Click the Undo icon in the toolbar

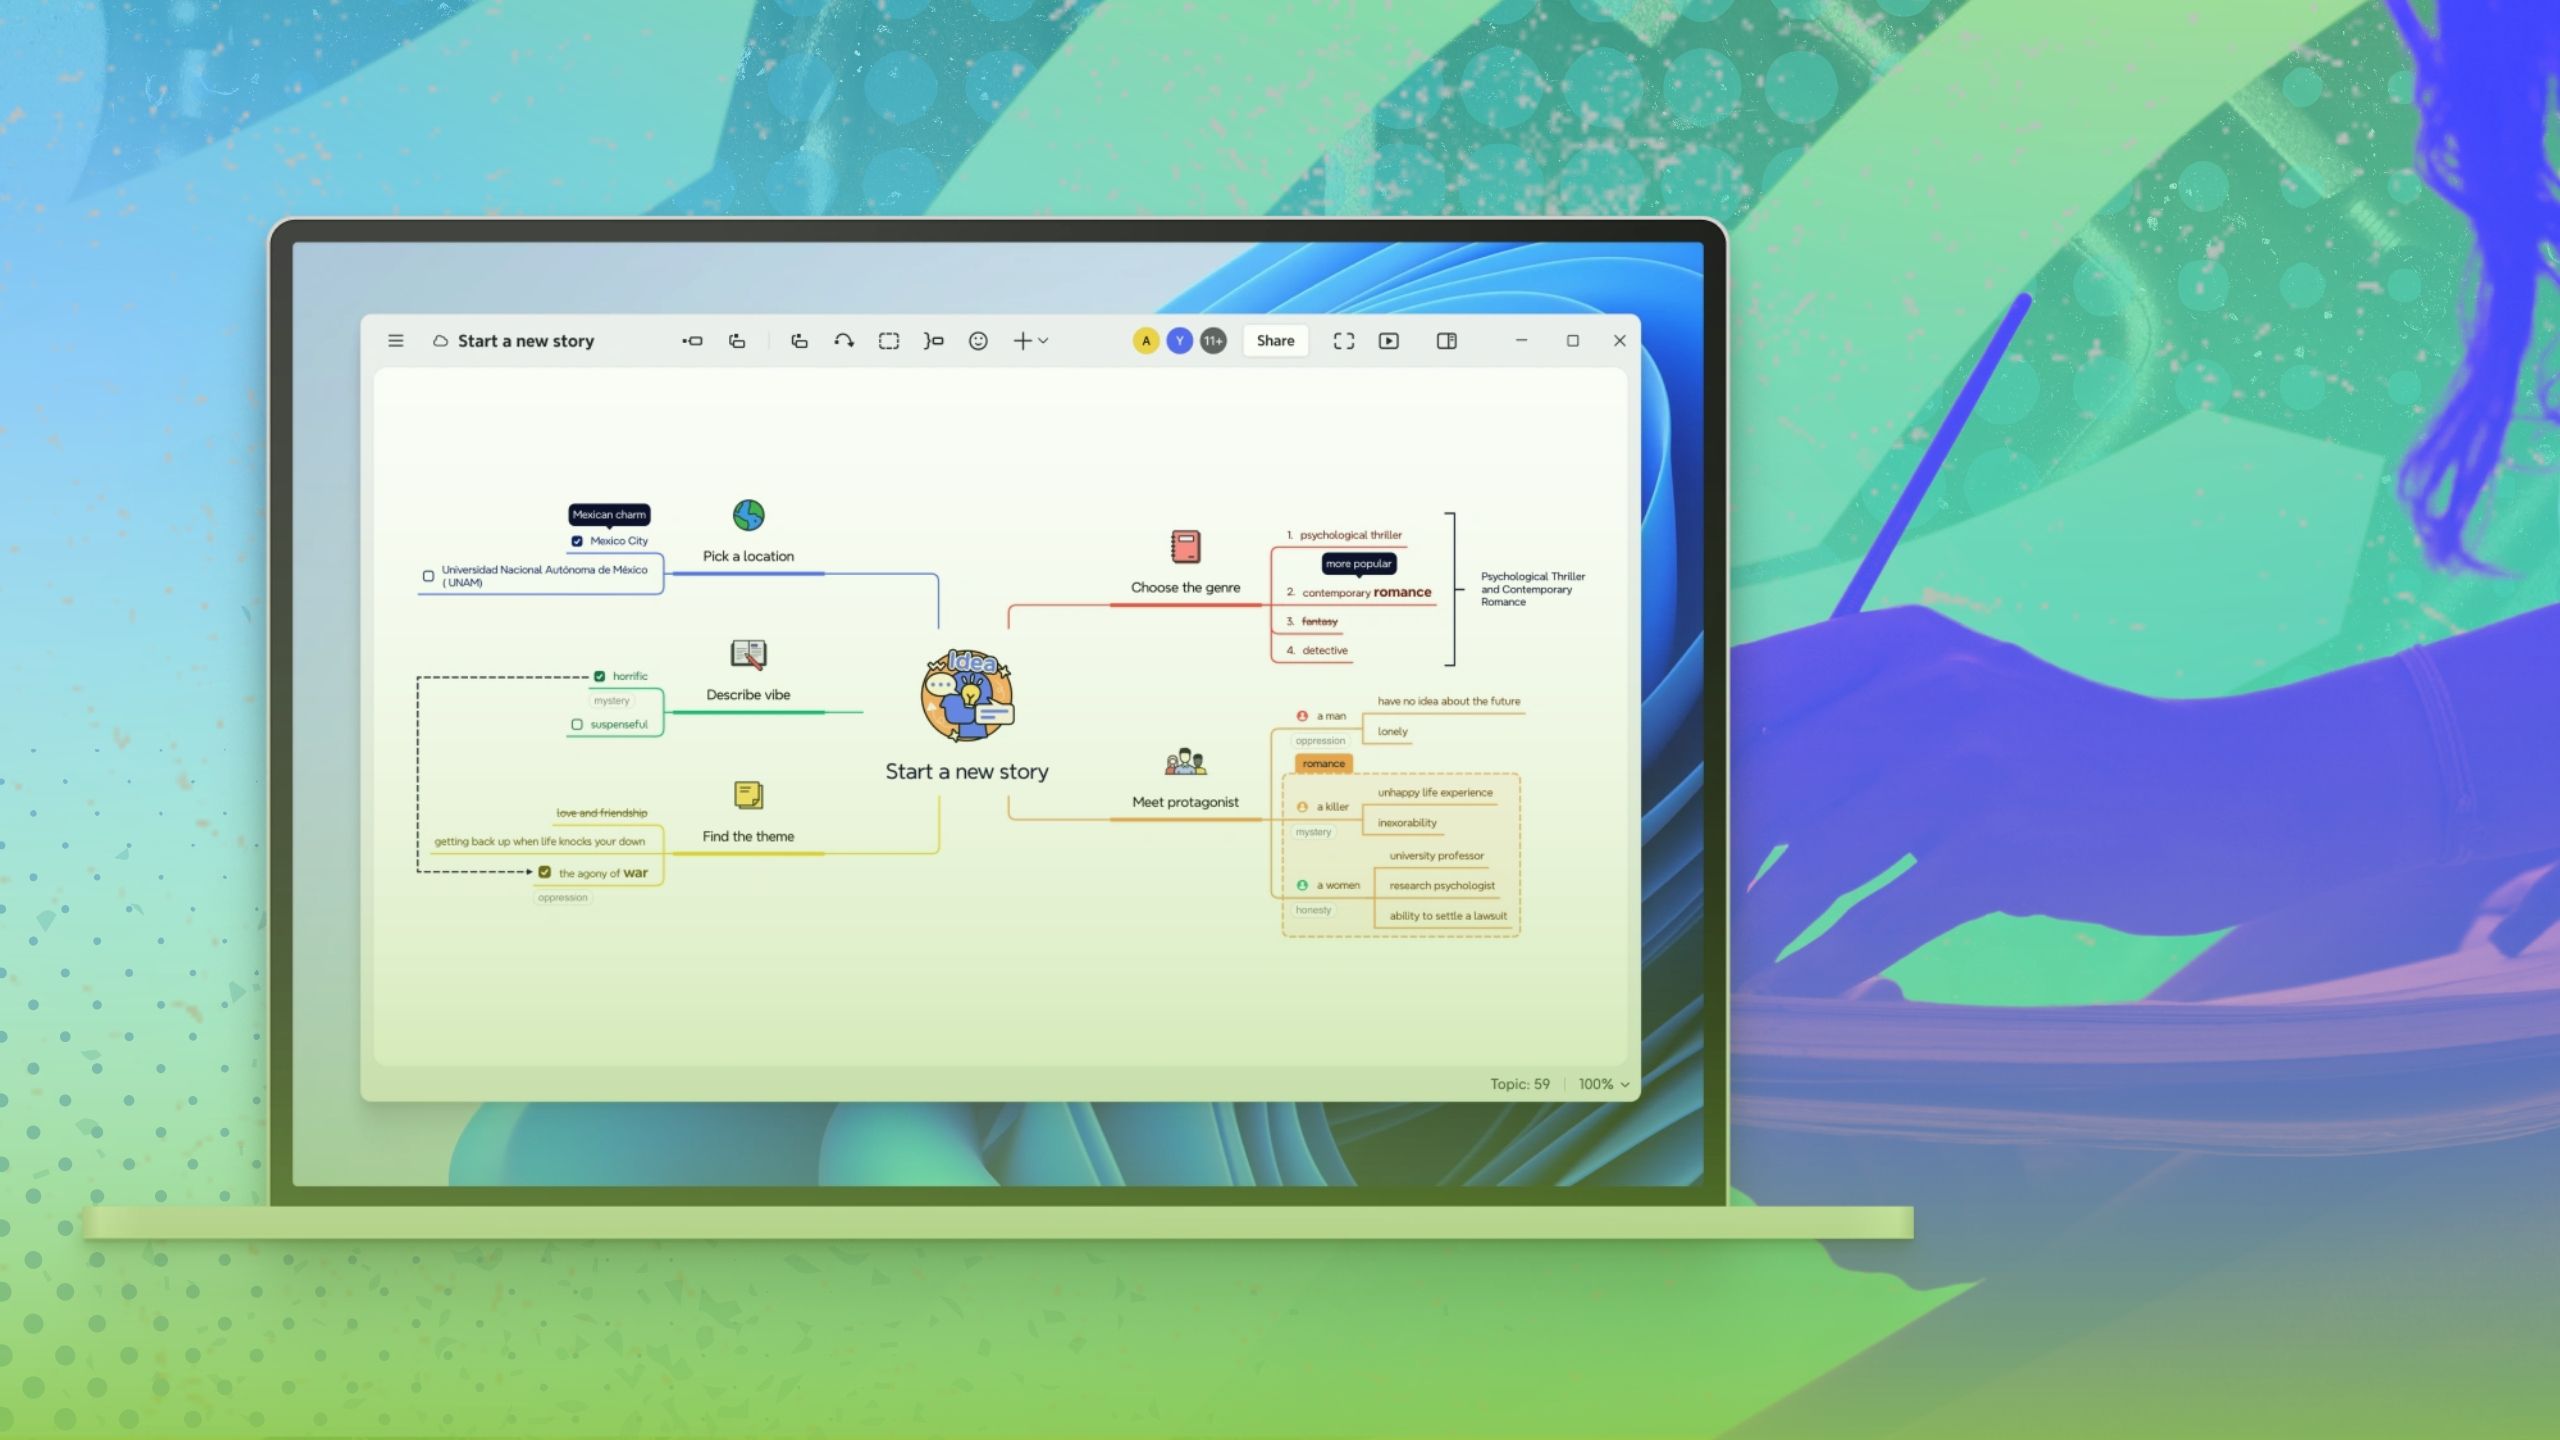click(843, 341)
